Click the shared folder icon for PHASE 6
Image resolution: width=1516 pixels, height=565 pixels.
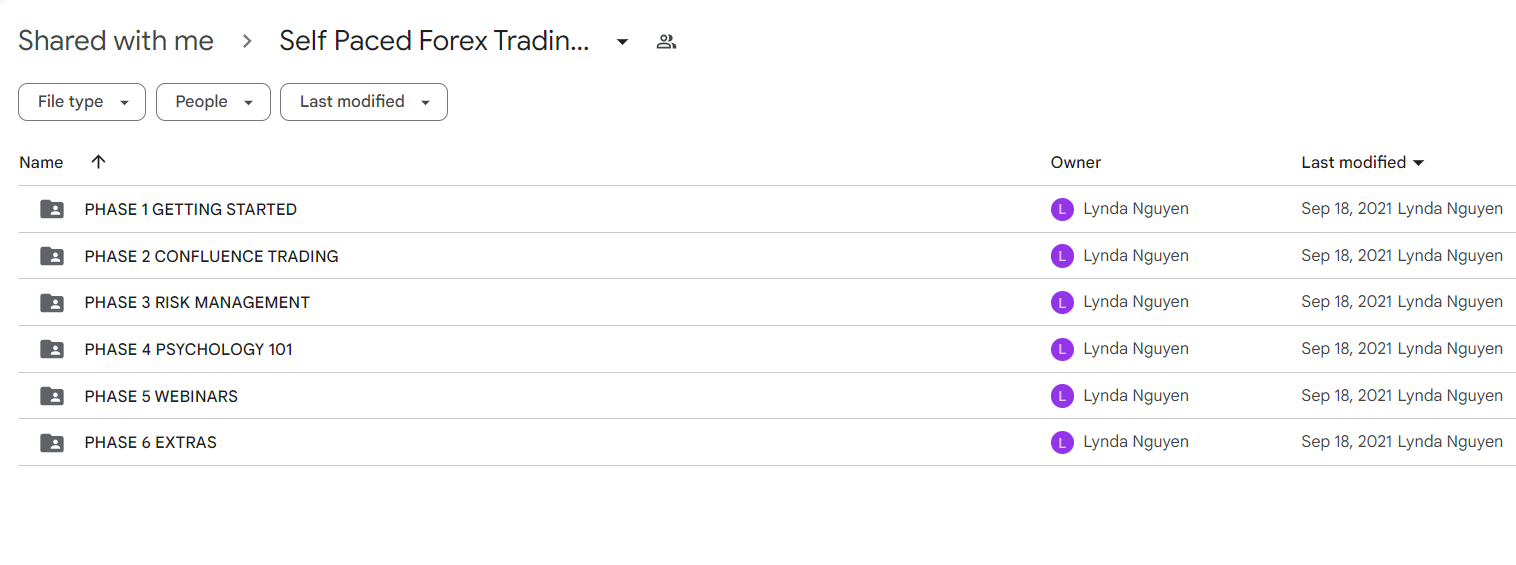click(52, 442)
